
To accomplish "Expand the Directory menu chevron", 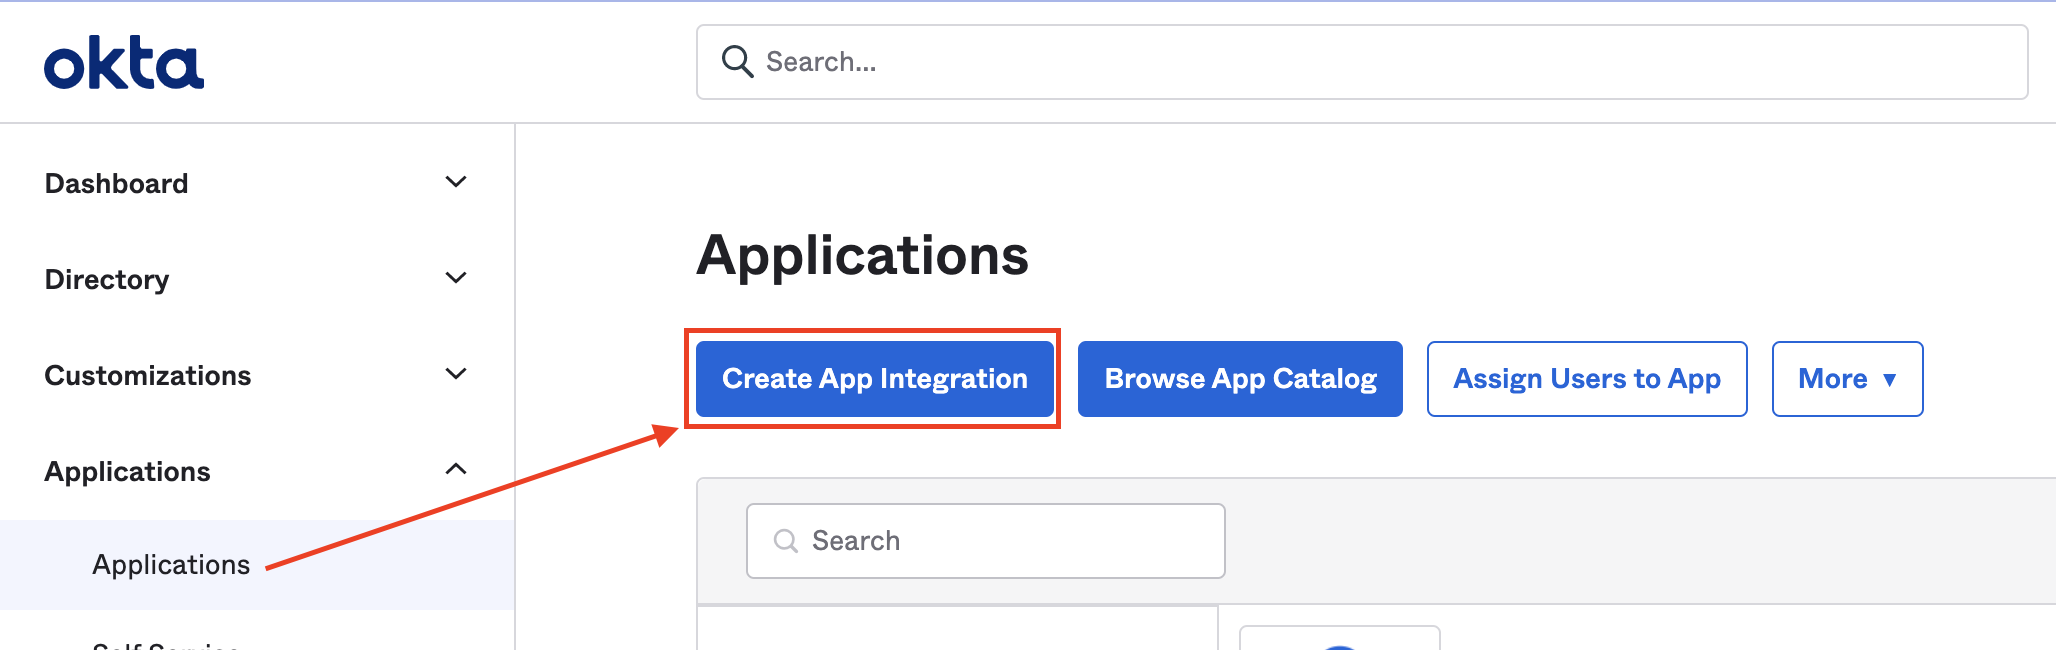I will tap(456, 278).
